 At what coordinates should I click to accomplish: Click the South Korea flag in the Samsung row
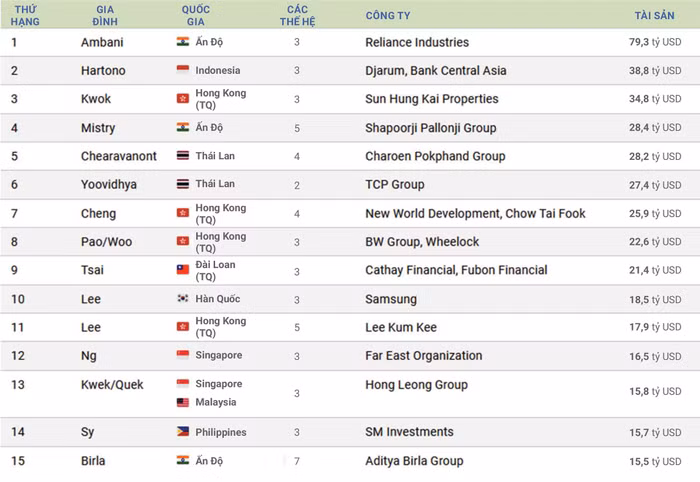pyautogui.click(x=183, y=299)
